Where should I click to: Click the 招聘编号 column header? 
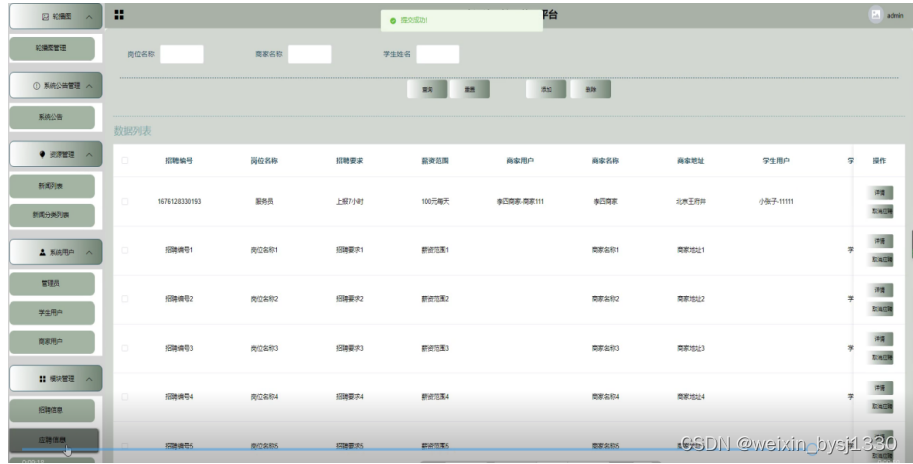click(179, 161)
